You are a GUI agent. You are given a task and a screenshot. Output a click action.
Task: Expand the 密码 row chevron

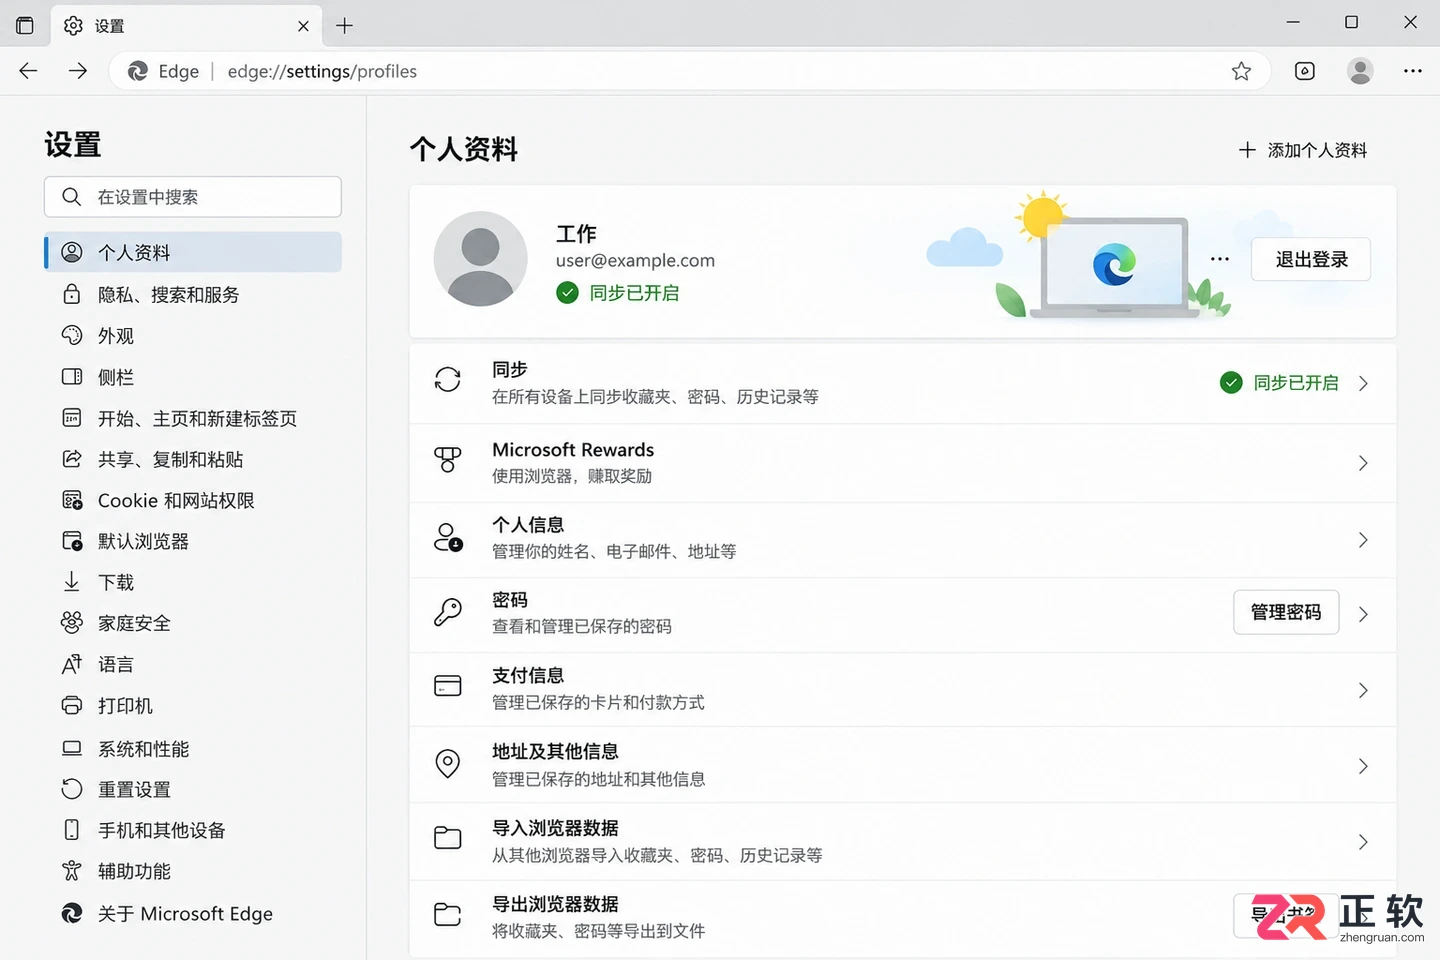[1363, 614]
